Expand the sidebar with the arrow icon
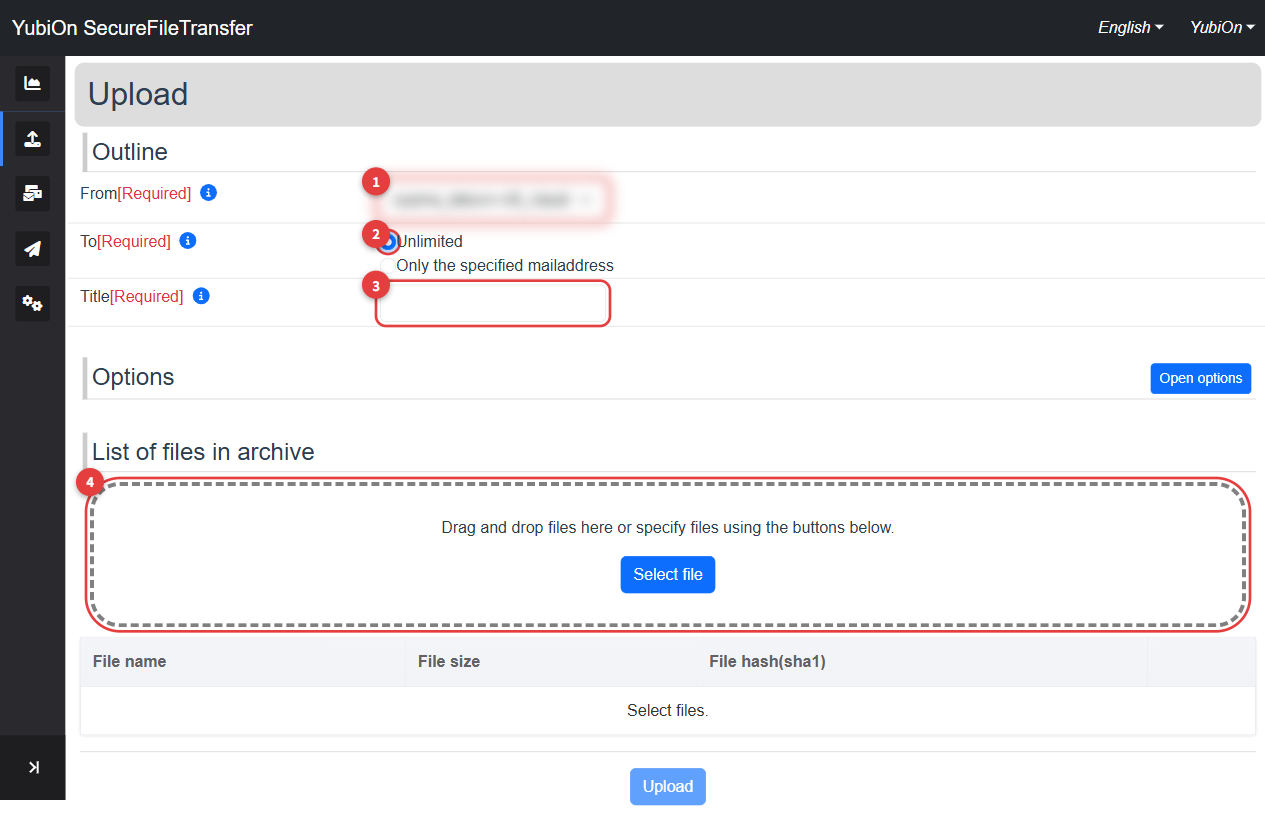 pyautogui.click(x=33, y=767)
